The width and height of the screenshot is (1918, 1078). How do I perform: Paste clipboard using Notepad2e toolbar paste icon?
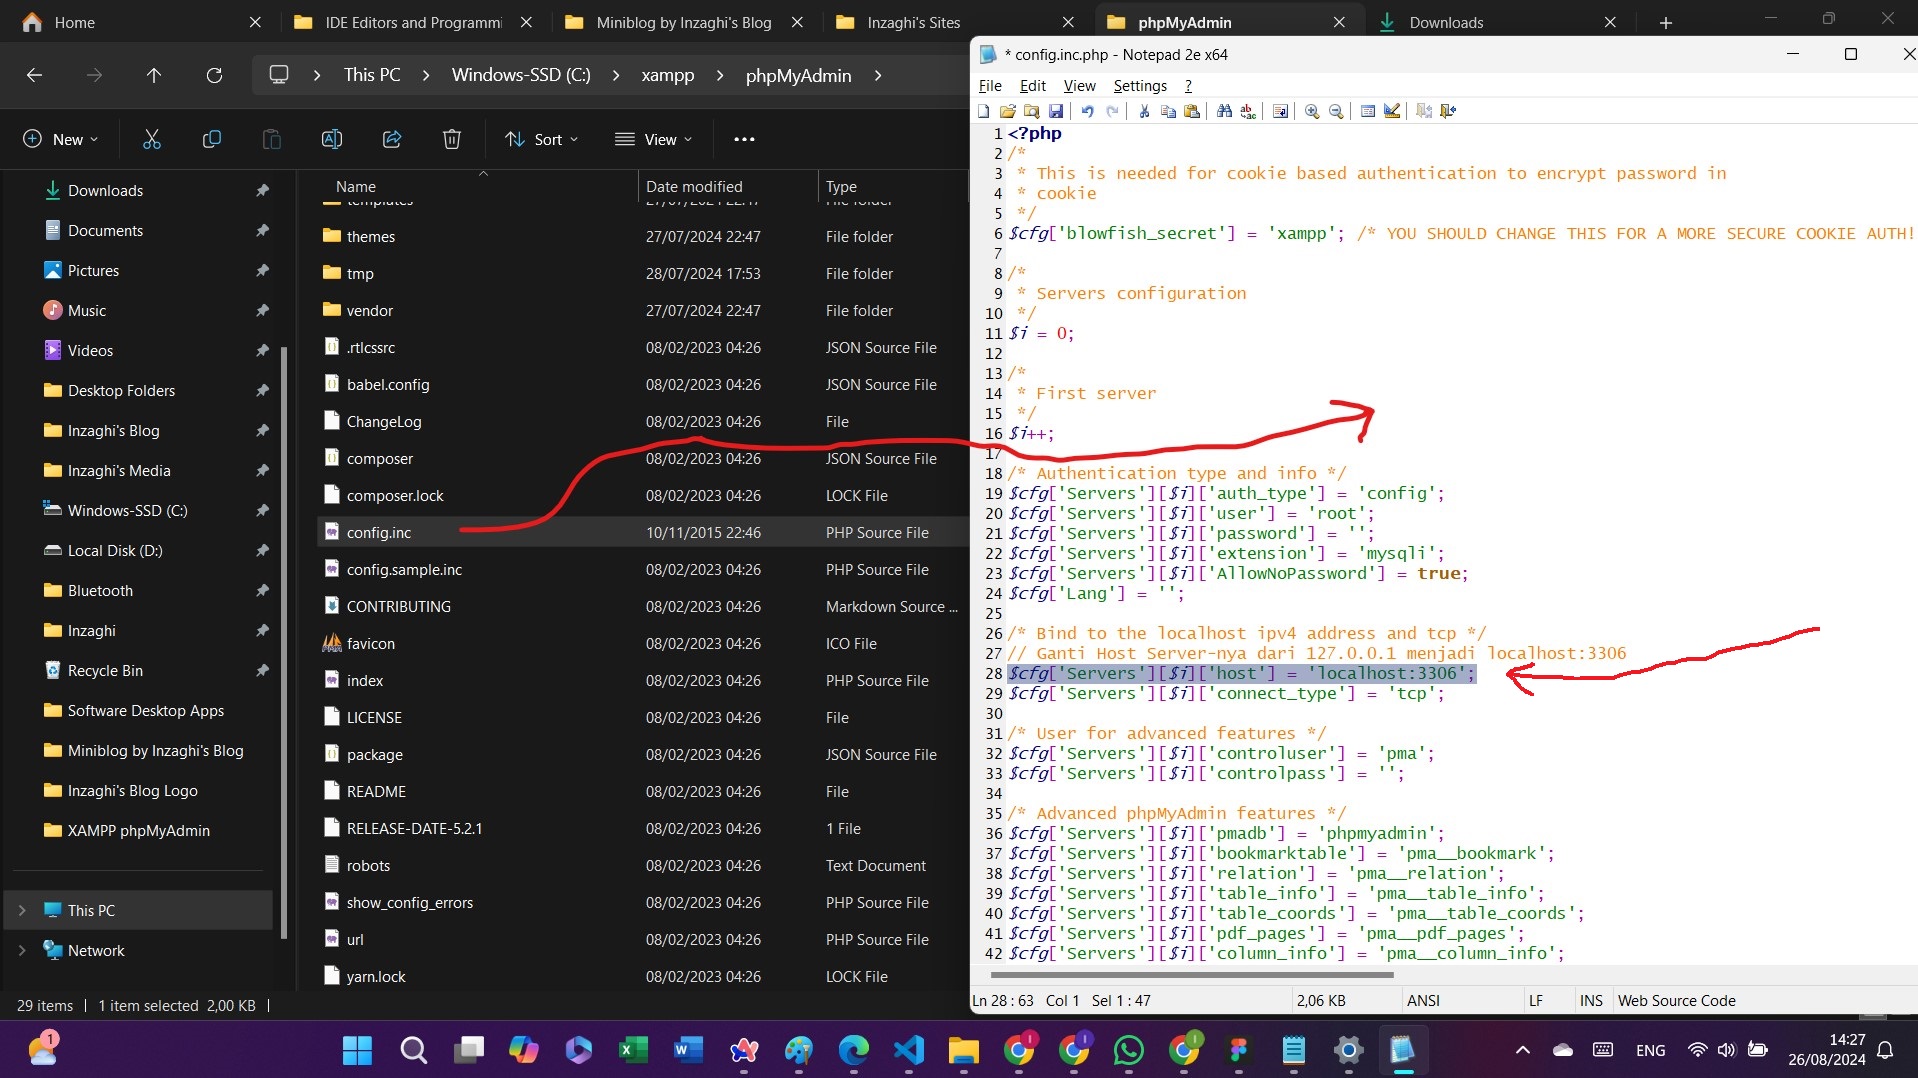click(1192, 111)
